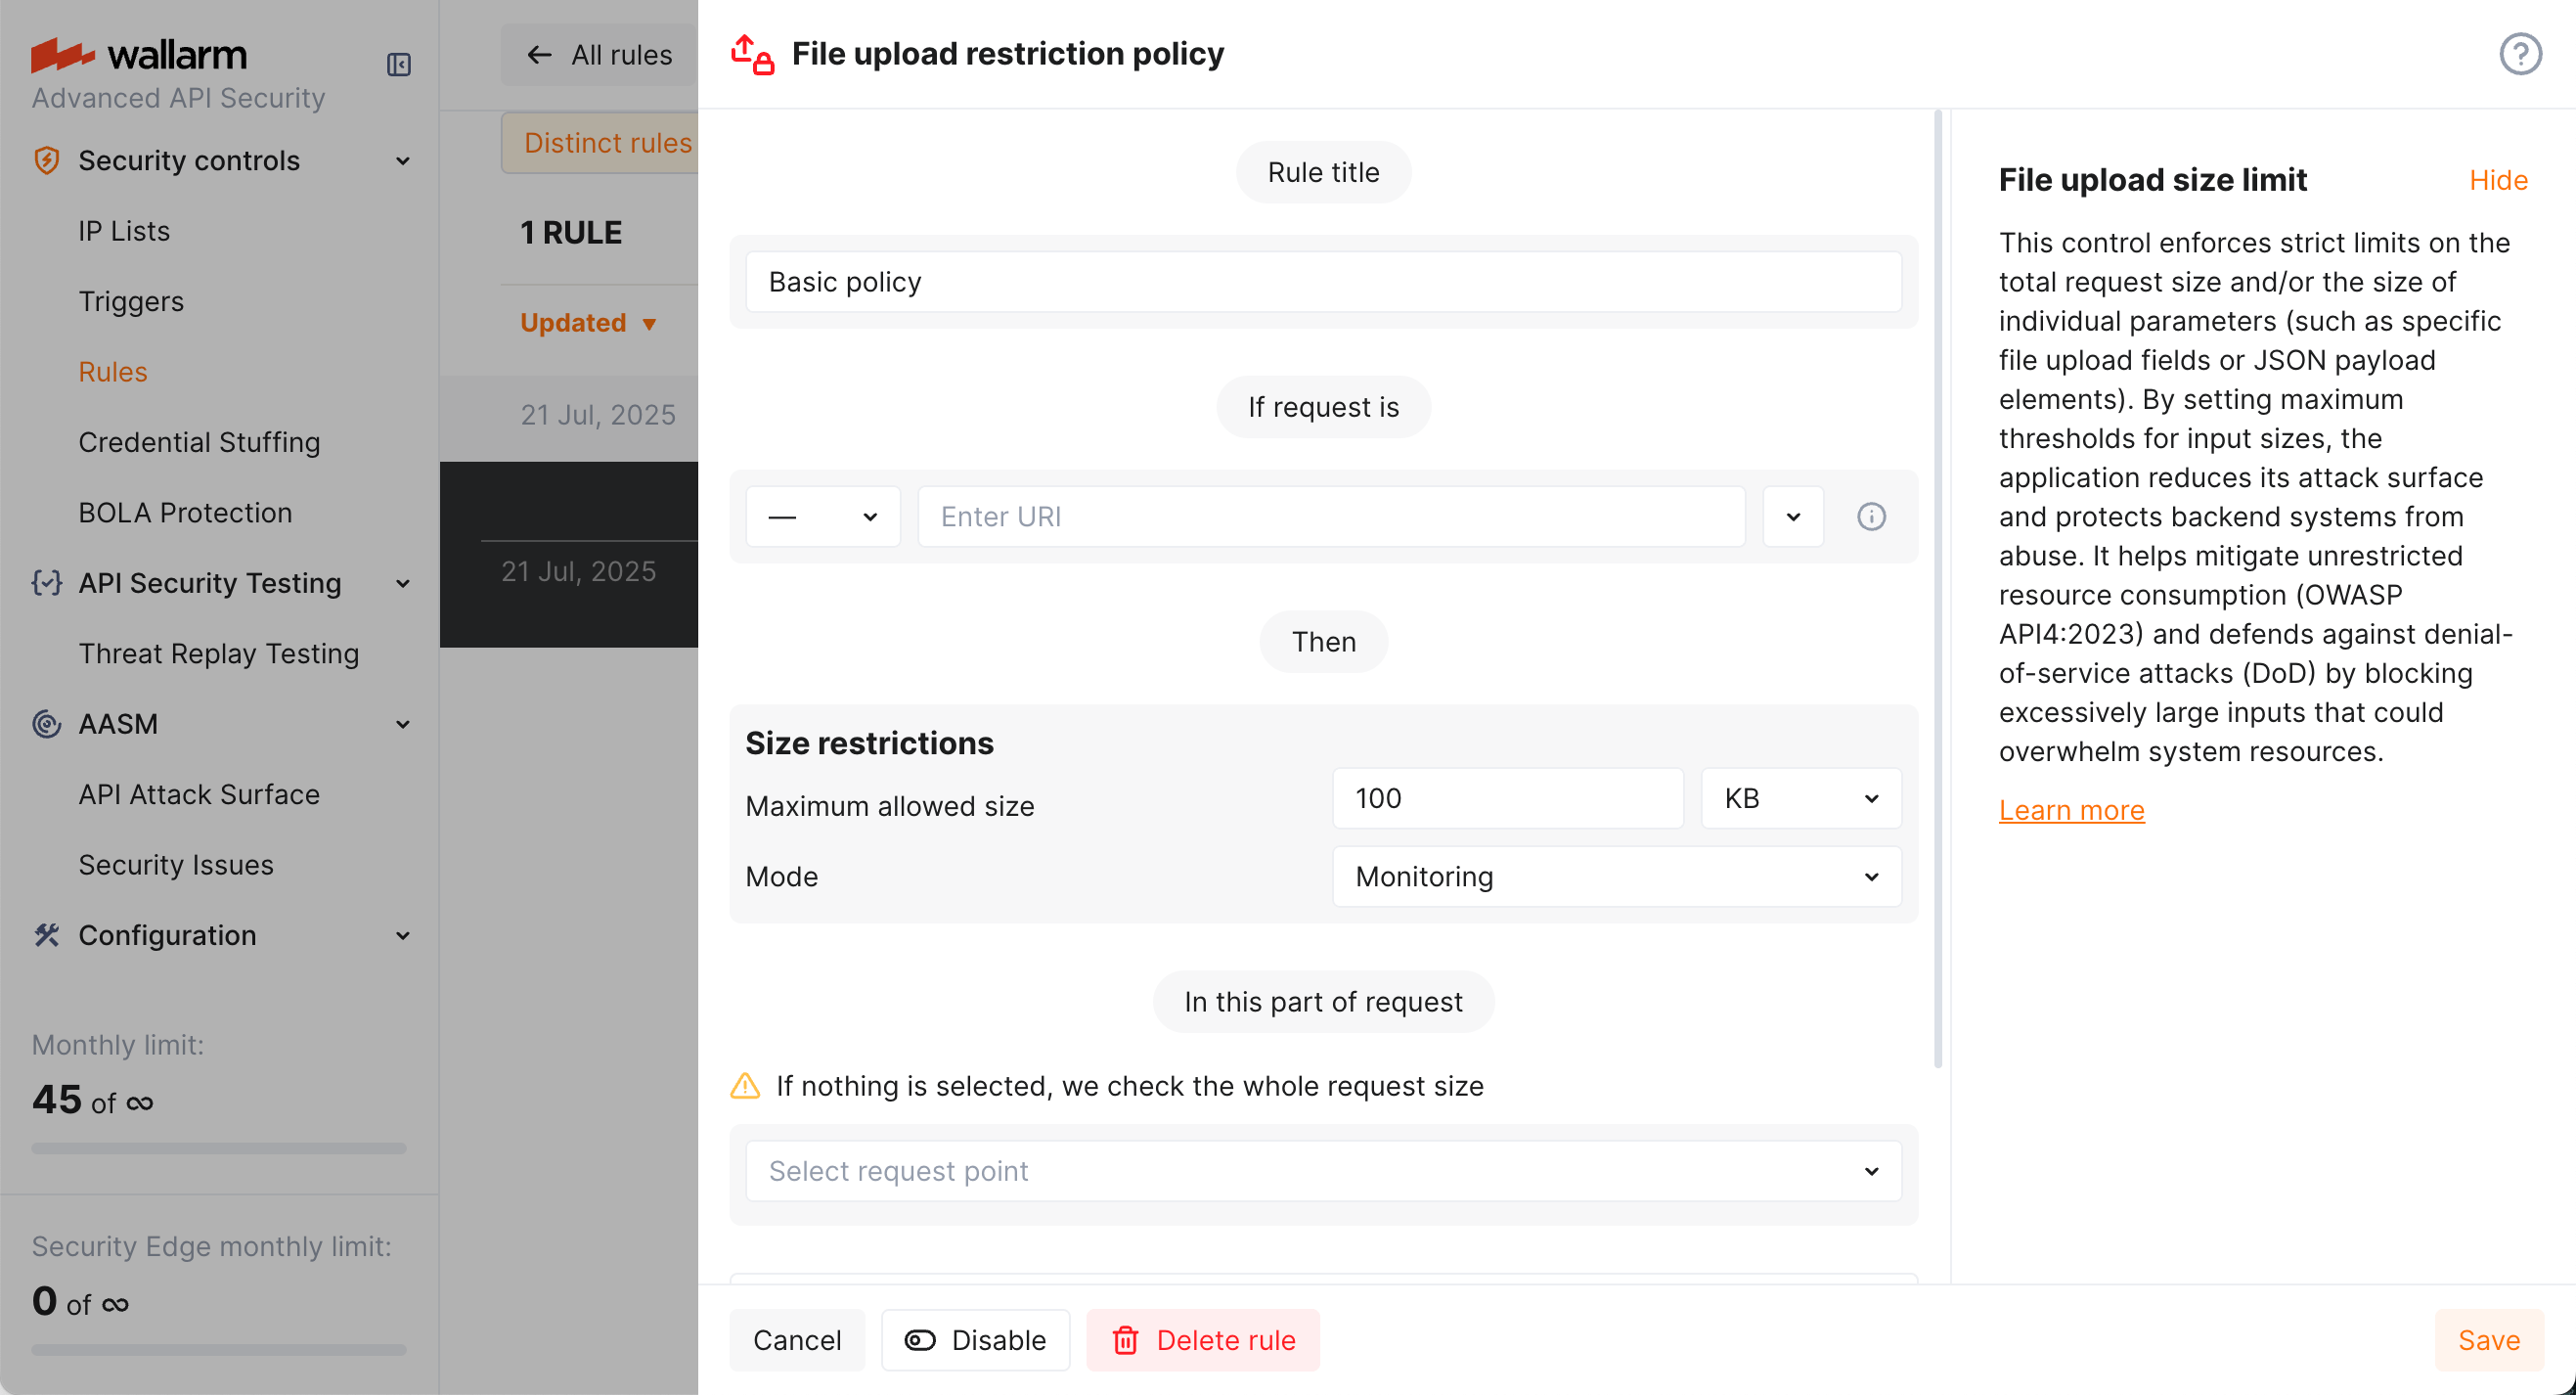Image resolution: width=2576 pixels, height=1395 pixels.
Task: Select Rules in the sidebar menu
Action: [112, 371]
